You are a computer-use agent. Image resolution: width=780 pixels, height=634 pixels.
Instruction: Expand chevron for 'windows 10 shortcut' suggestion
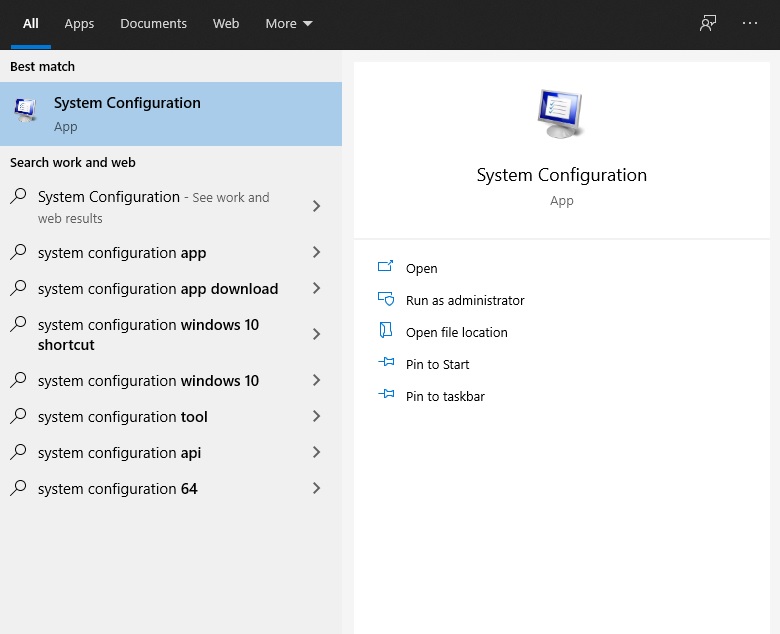pyautogui.click(x=316, y=334)
